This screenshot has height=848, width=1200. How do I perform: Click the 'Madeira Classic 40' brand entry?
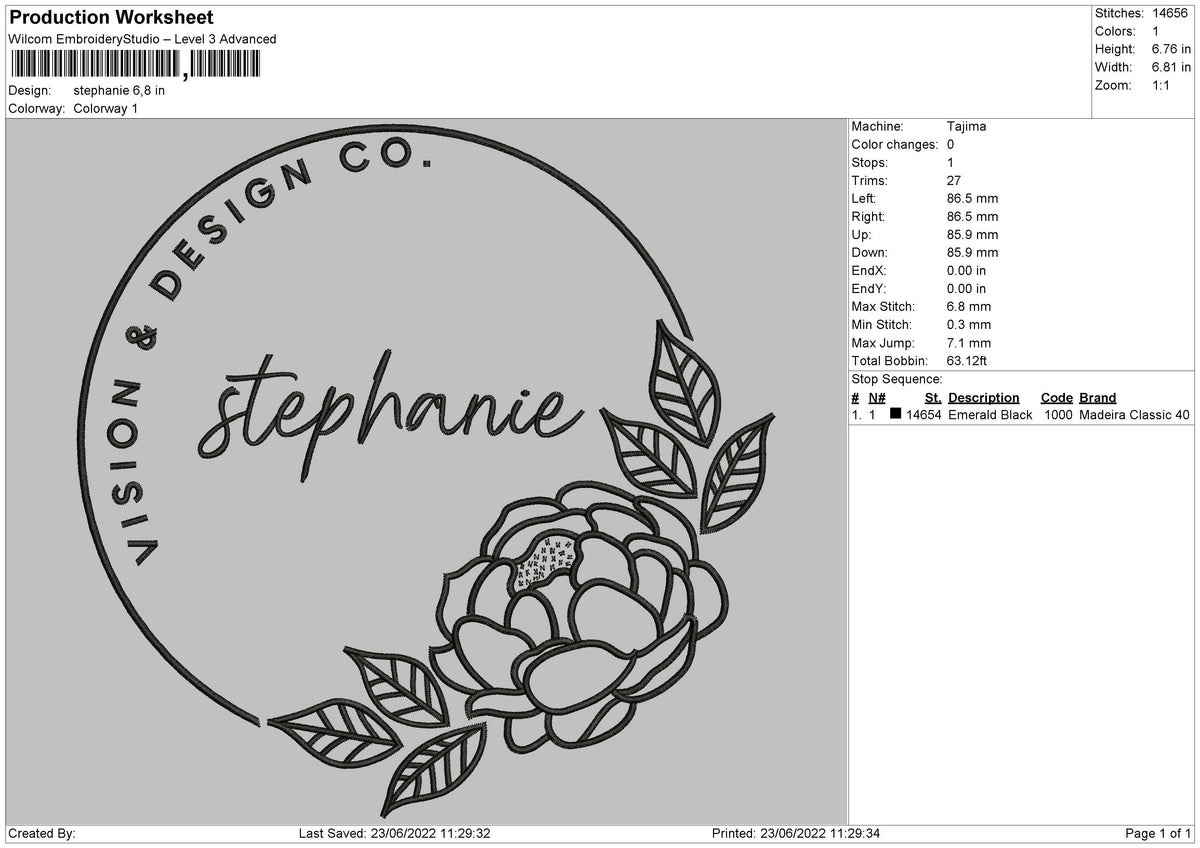pyautogui.click(x=1134, y=414)
